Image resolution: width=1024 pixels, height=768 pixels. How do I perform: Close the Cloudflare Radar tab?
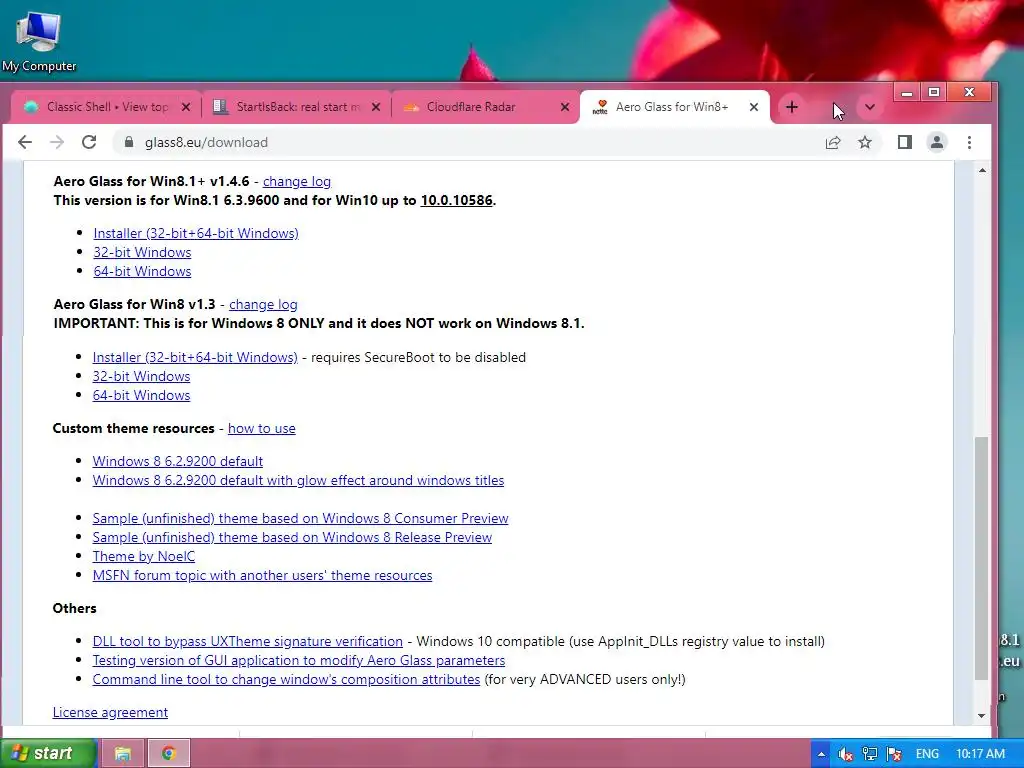[565, 107]
